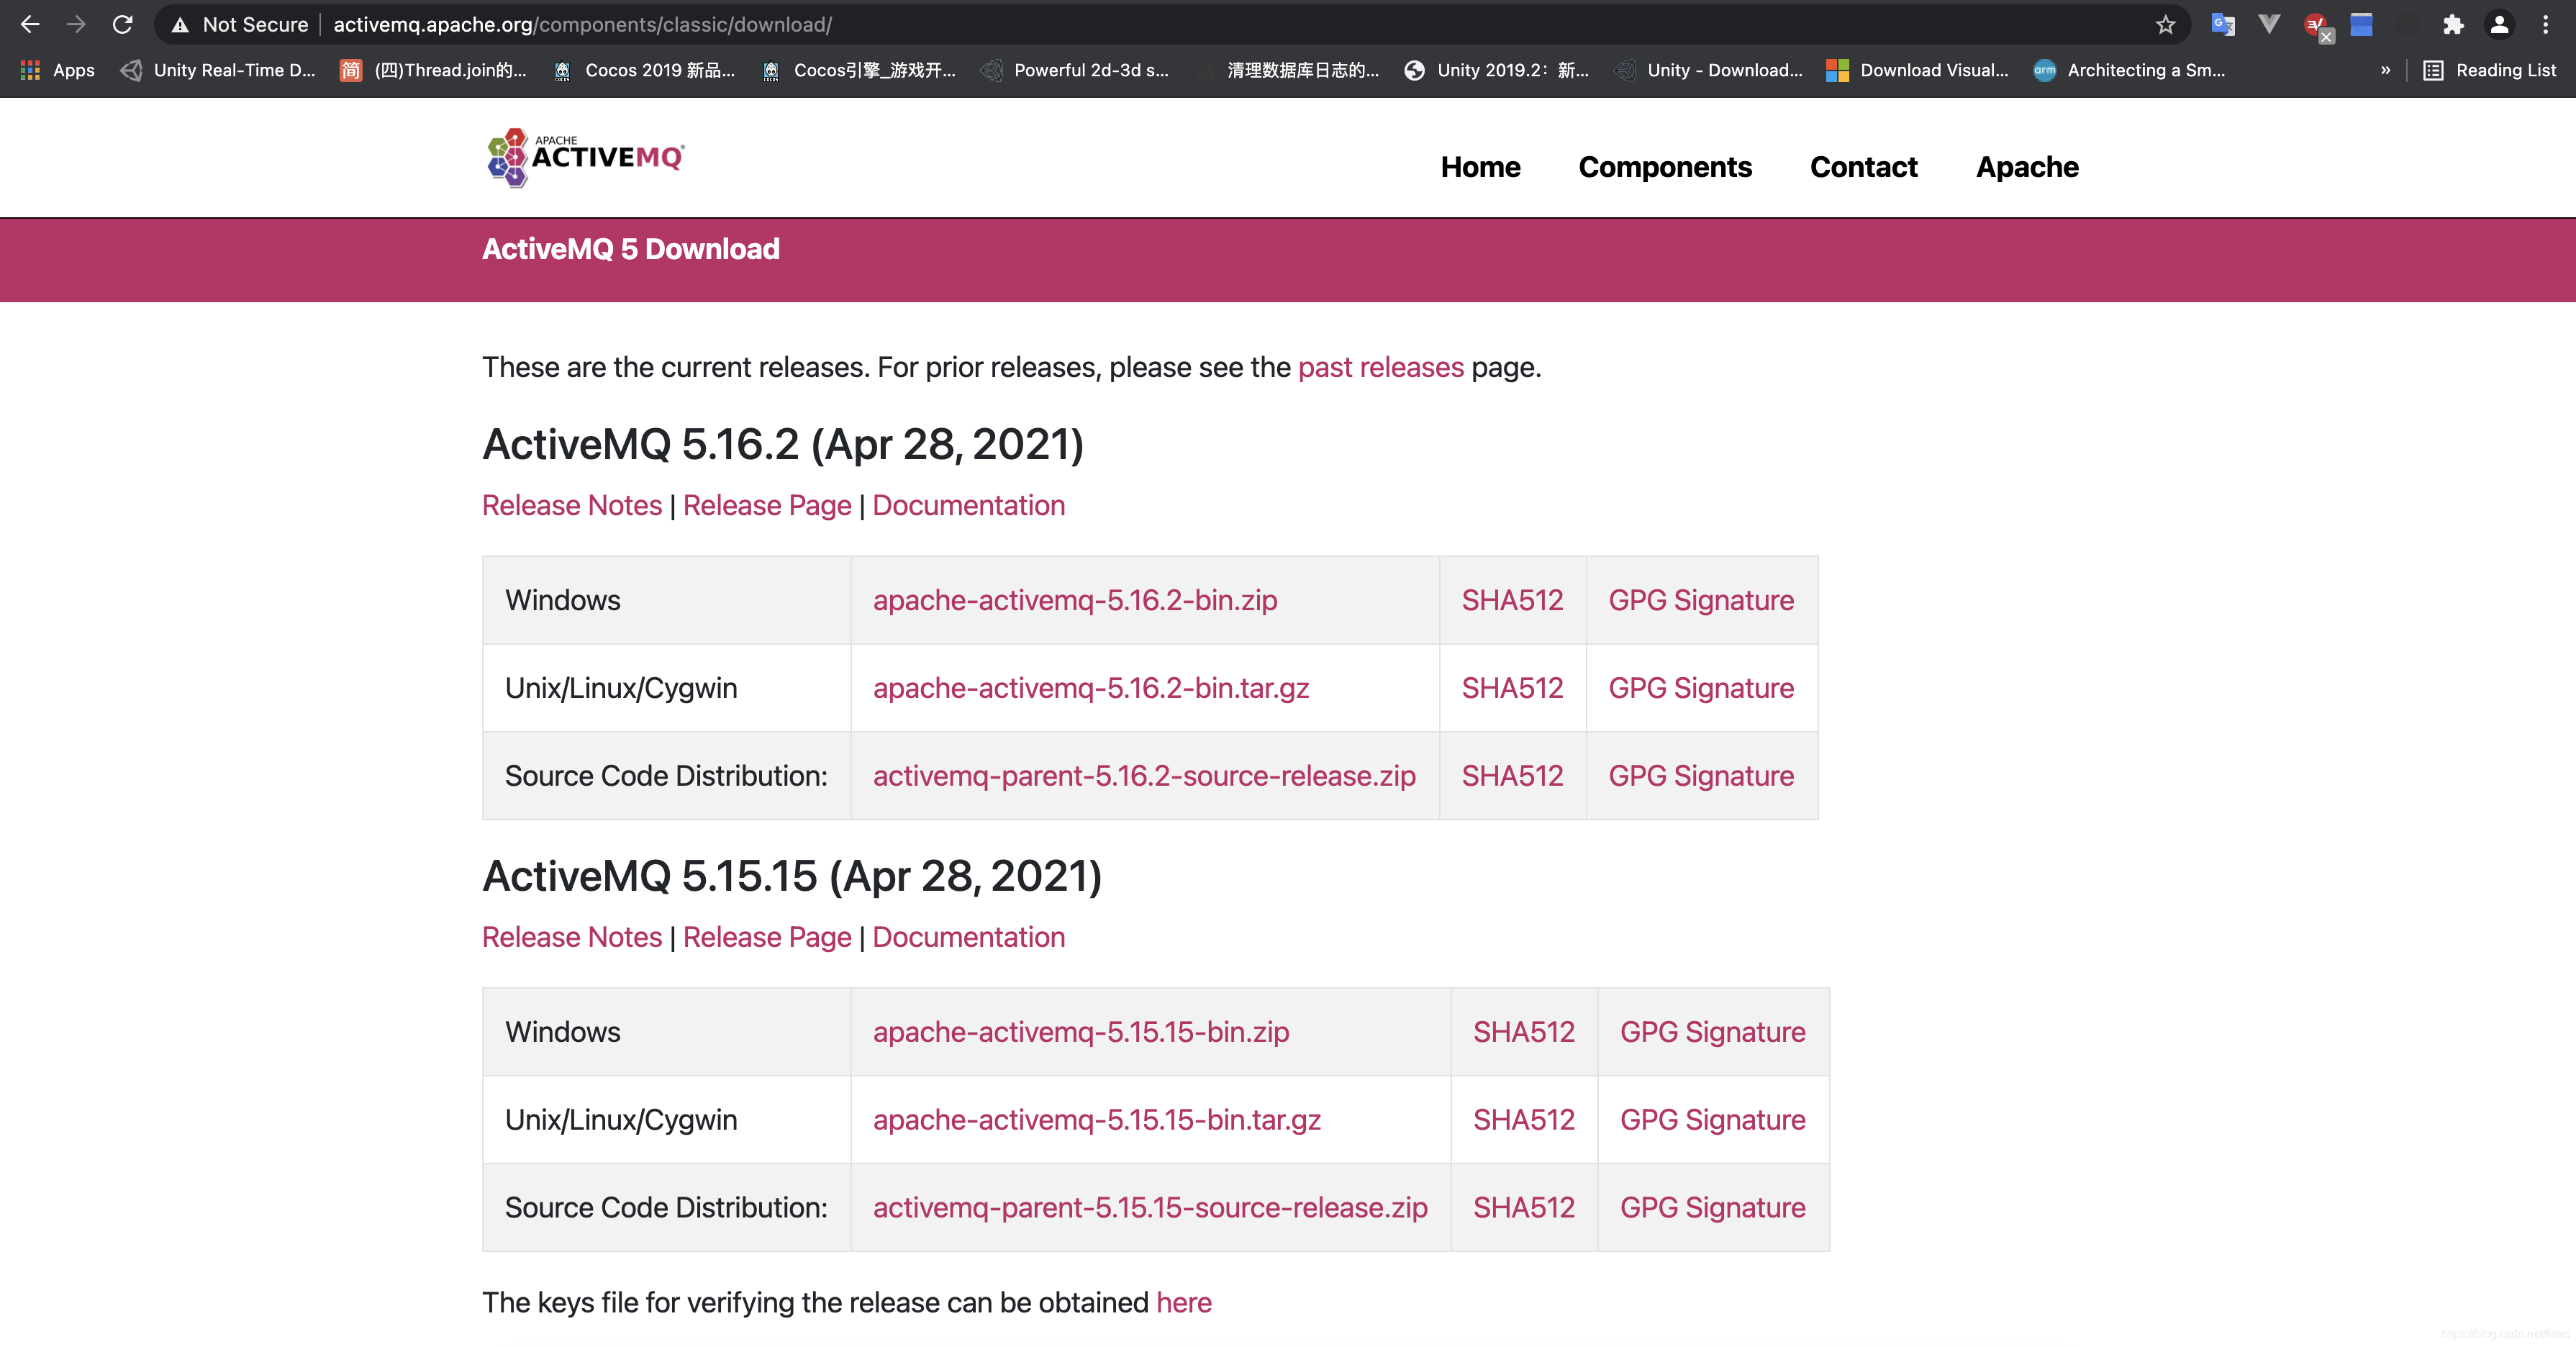Image resolution: width=2576 pixels, height=1347 pixels.
Task: Download apache-activemq-5.16.2-bin.tar.gz
Action: click(x=1091, y=688)
